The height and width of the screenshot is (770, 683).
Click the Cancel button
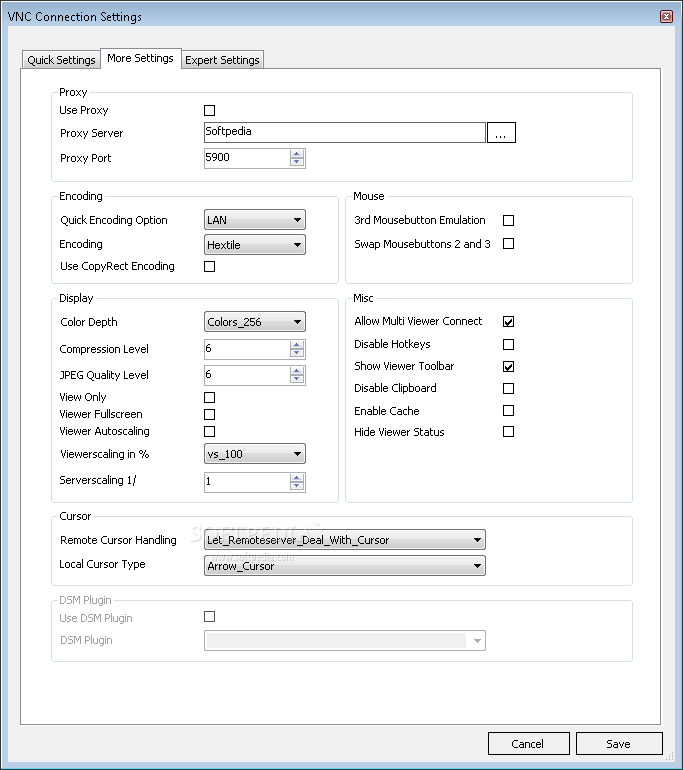(x=529, y=744)
